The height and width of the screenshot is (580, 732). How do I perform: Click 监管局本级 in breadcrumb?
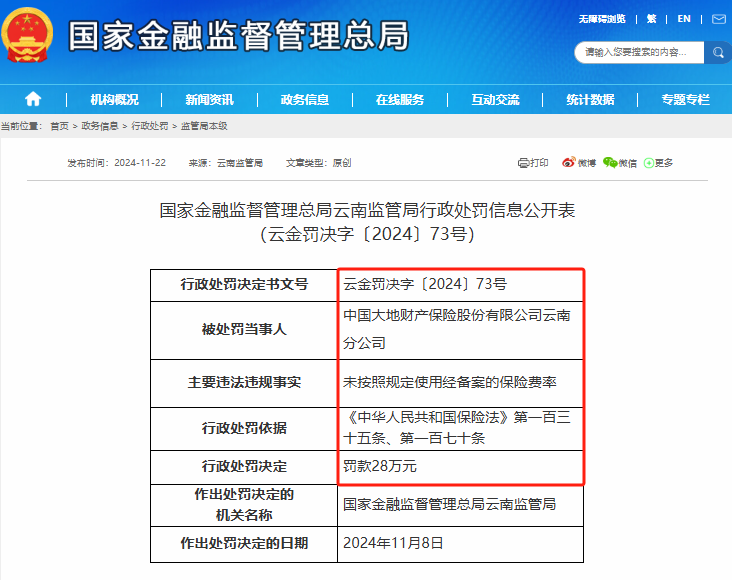click(204, 126)
